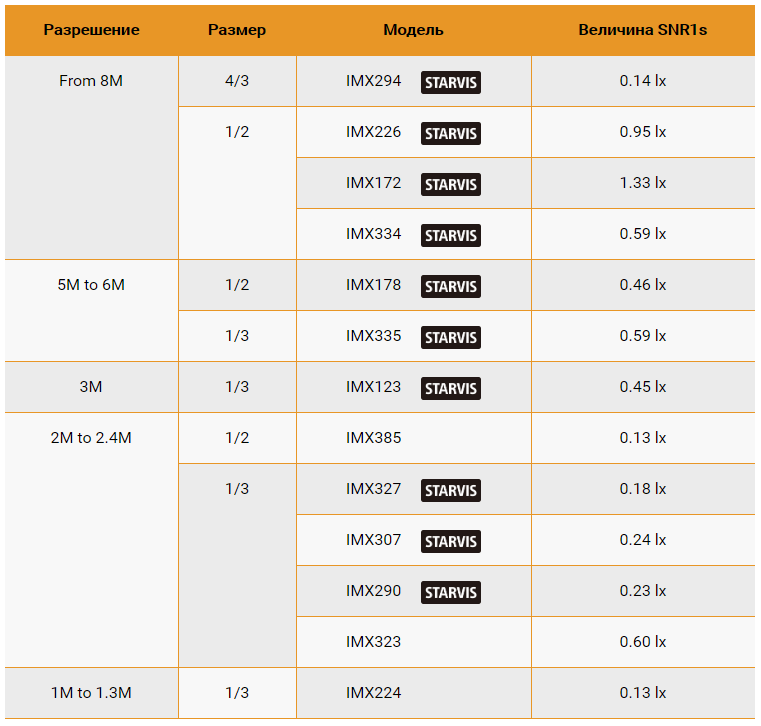The height and width of the screenshot is (726, 761).
Task: Select the STARVIS logo in IMX172 row
Action: 450,184
